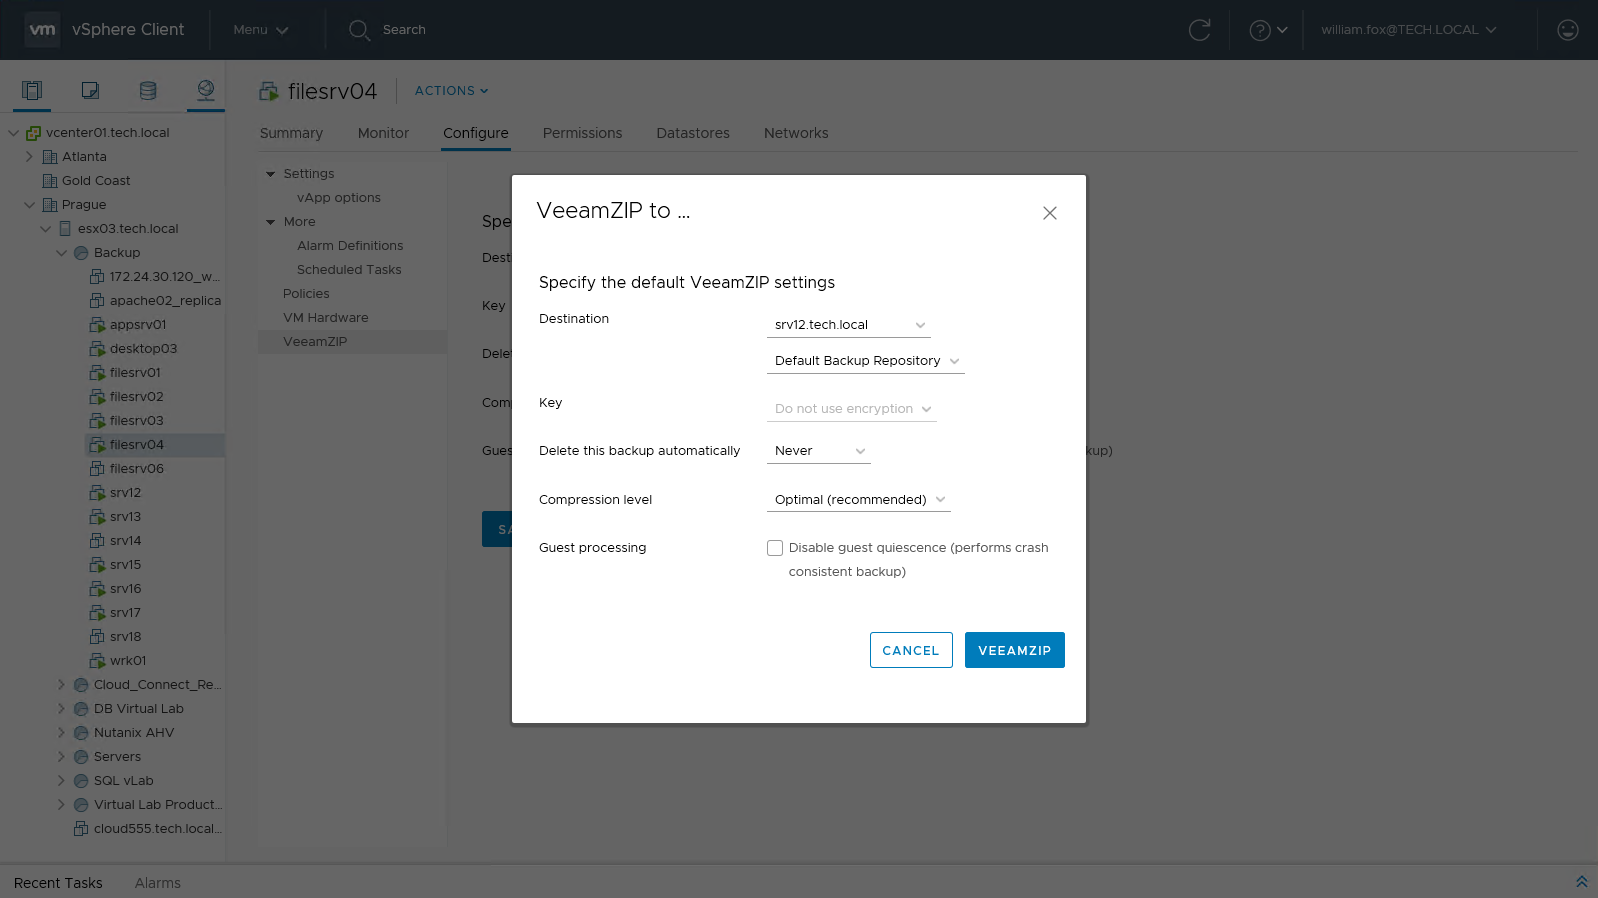Click the smiley feedback icon
The width and height of the screenshot is (1598, 898).
click(x=1567, y=30)
